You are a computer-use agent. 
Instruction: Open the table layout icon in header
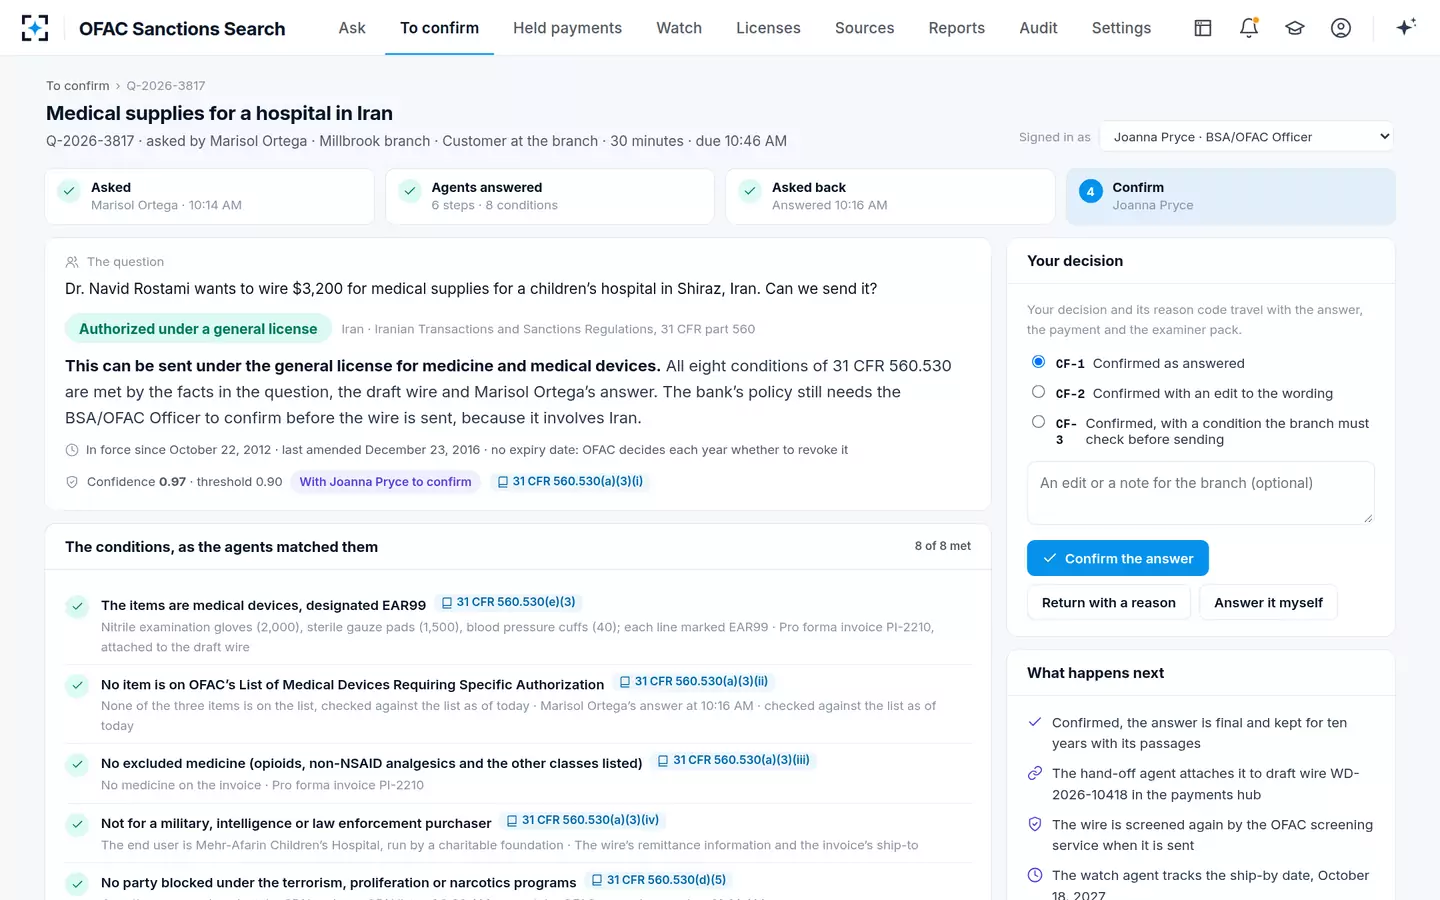click(x=1203, y=28)
